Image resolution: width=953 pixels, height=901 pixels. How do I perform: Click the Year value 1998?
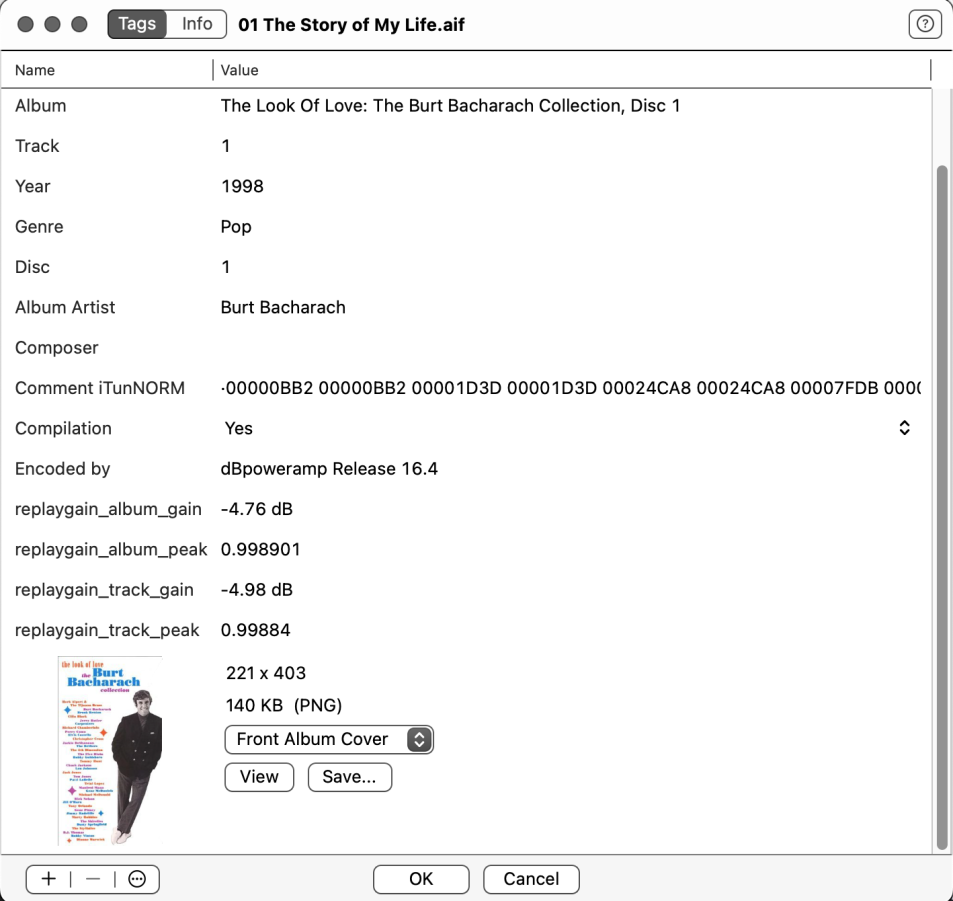point(242,186)
